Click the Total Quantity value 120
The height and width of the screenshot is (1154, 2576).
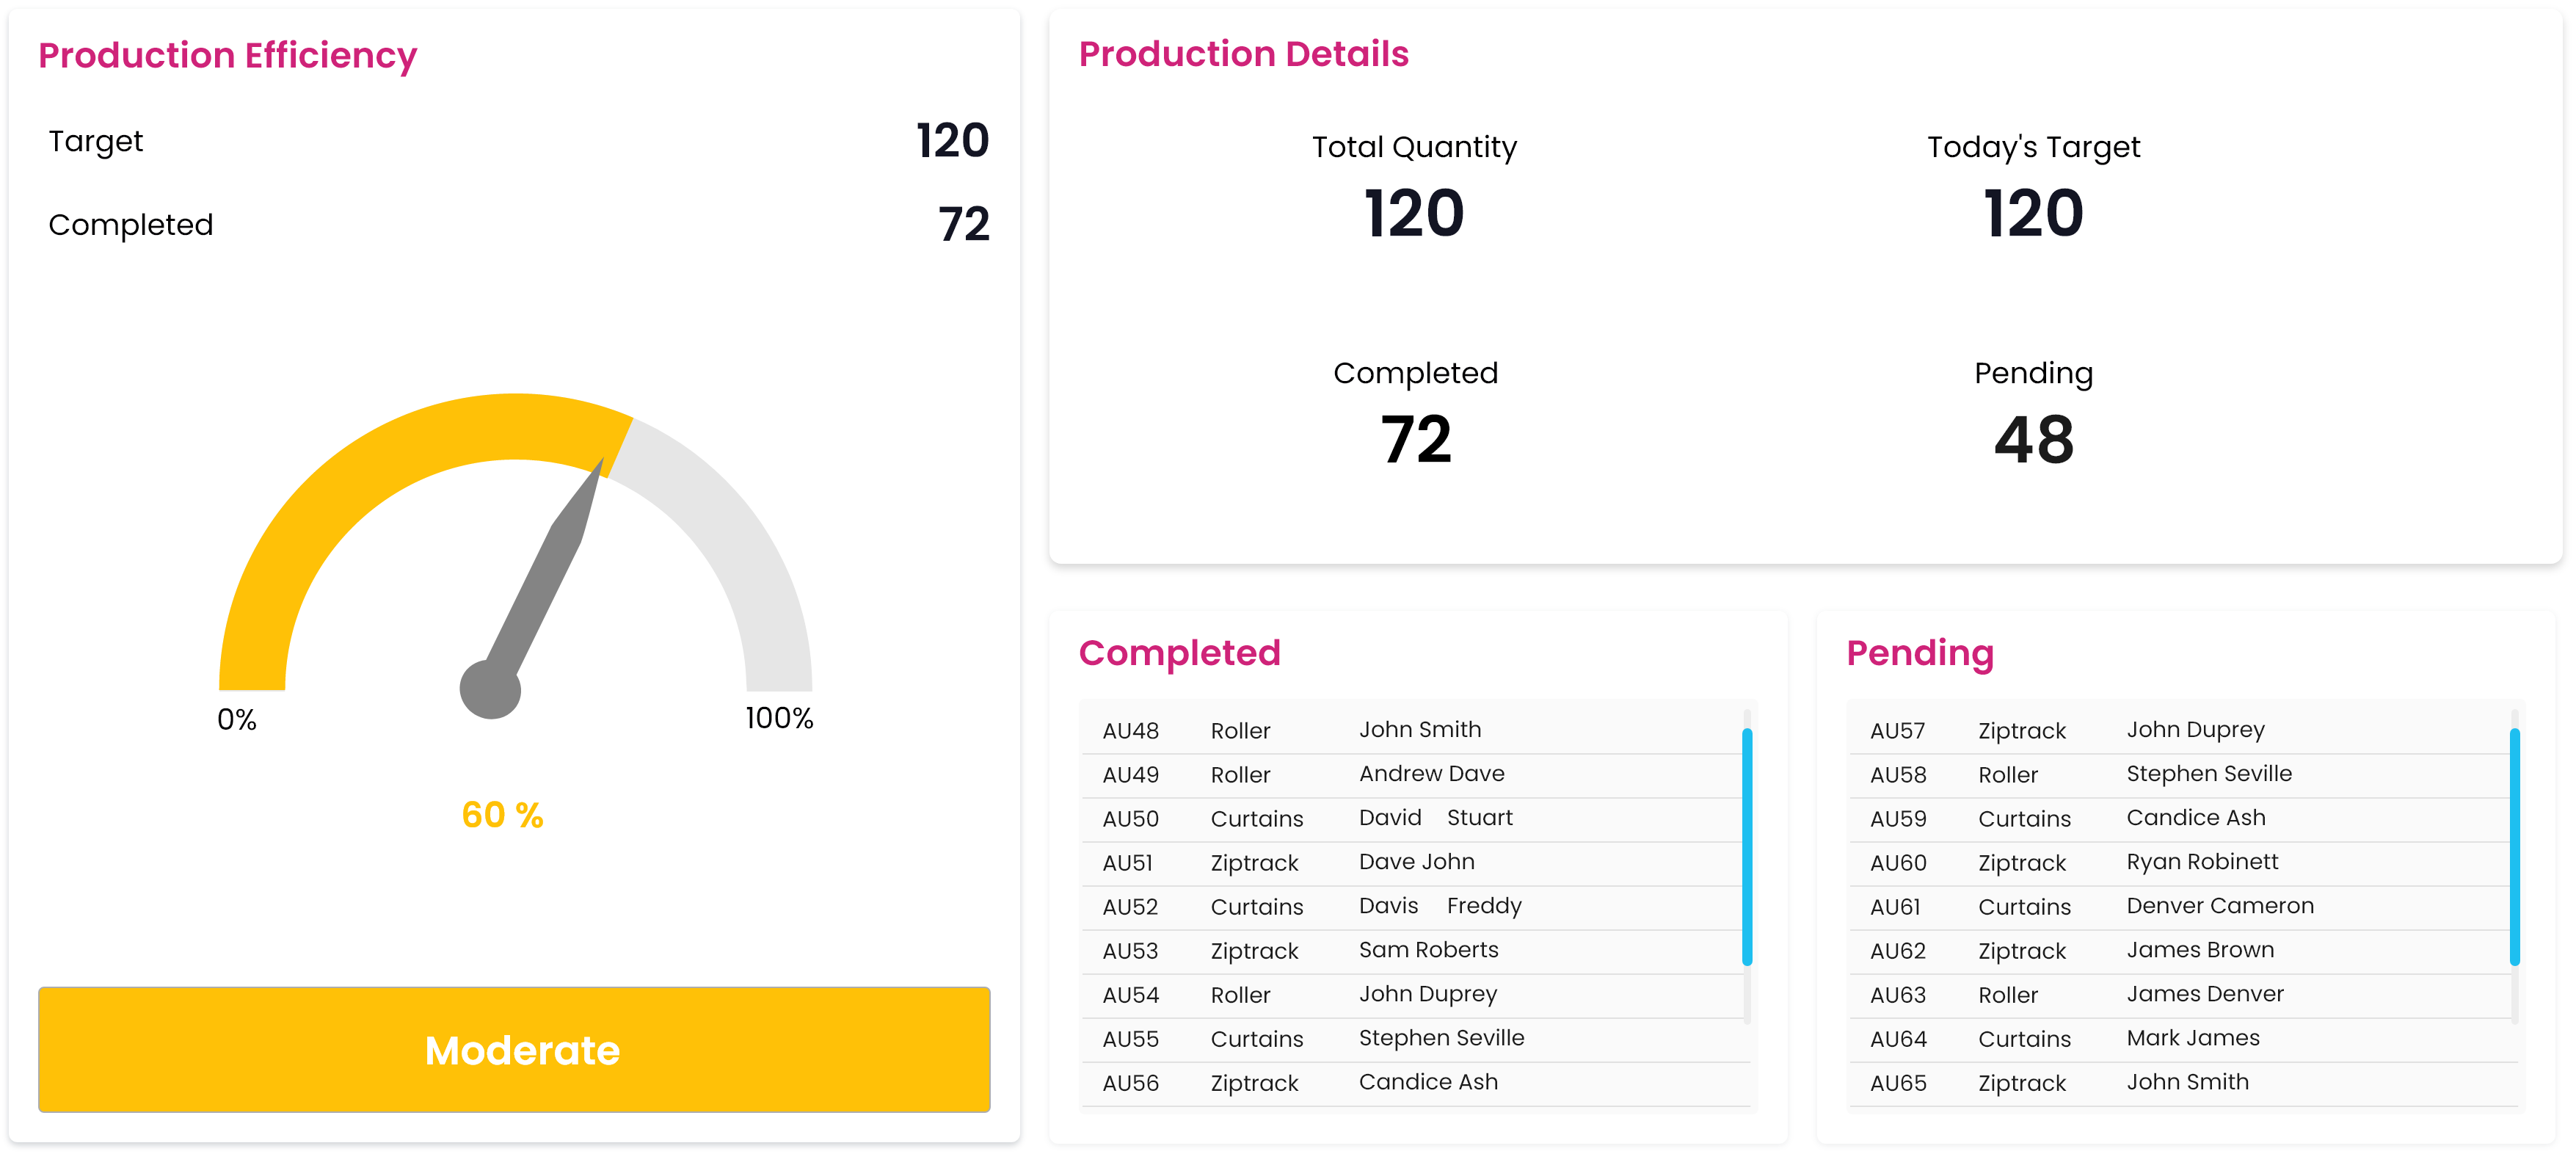pos(1414,213)
